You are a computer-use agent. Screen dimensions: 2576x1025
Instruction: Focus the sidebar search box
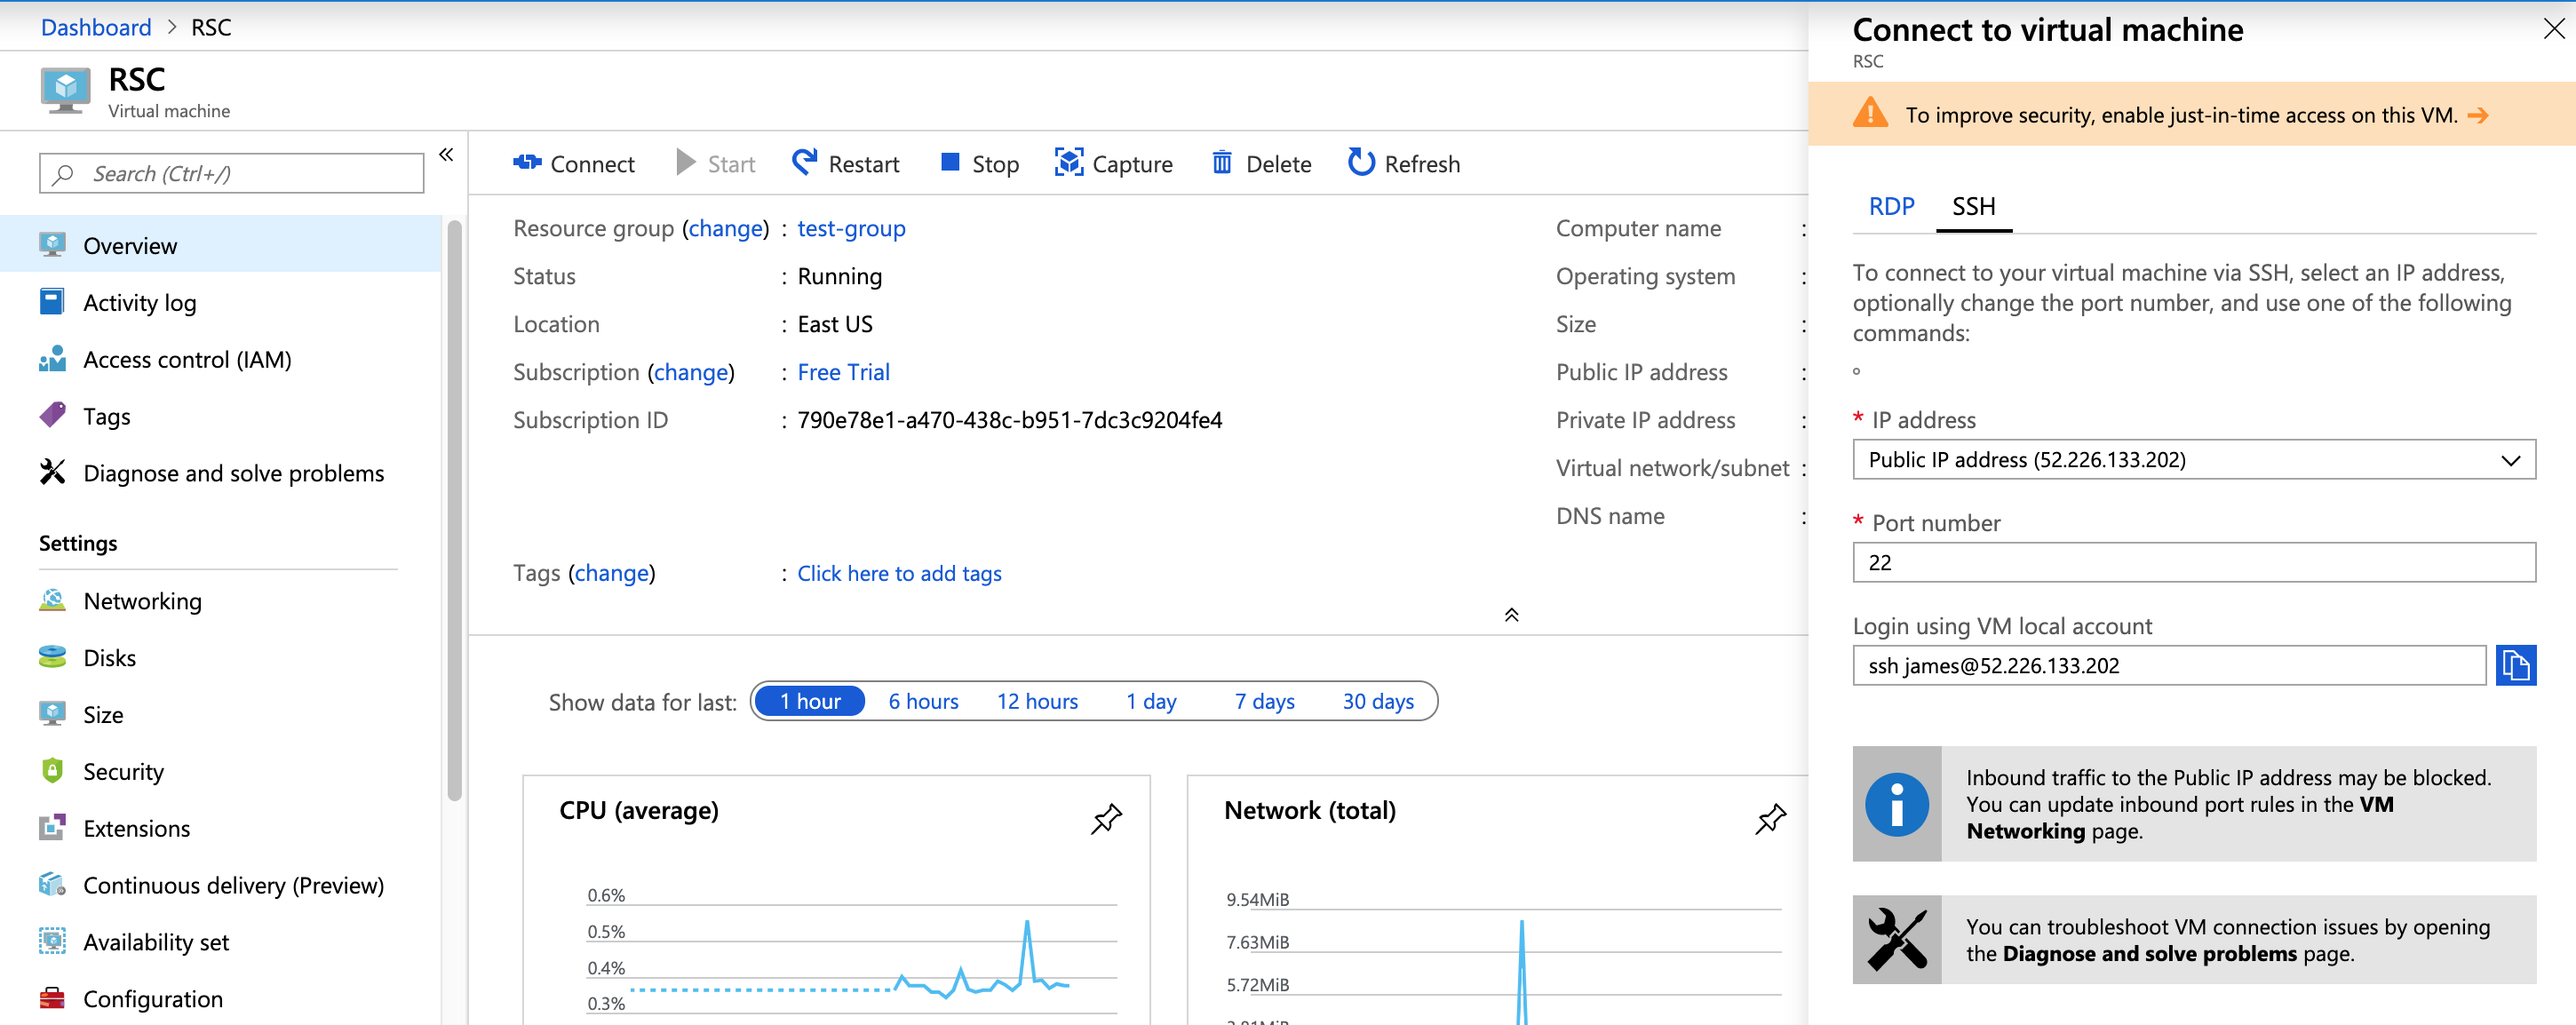tap(231, 174)
